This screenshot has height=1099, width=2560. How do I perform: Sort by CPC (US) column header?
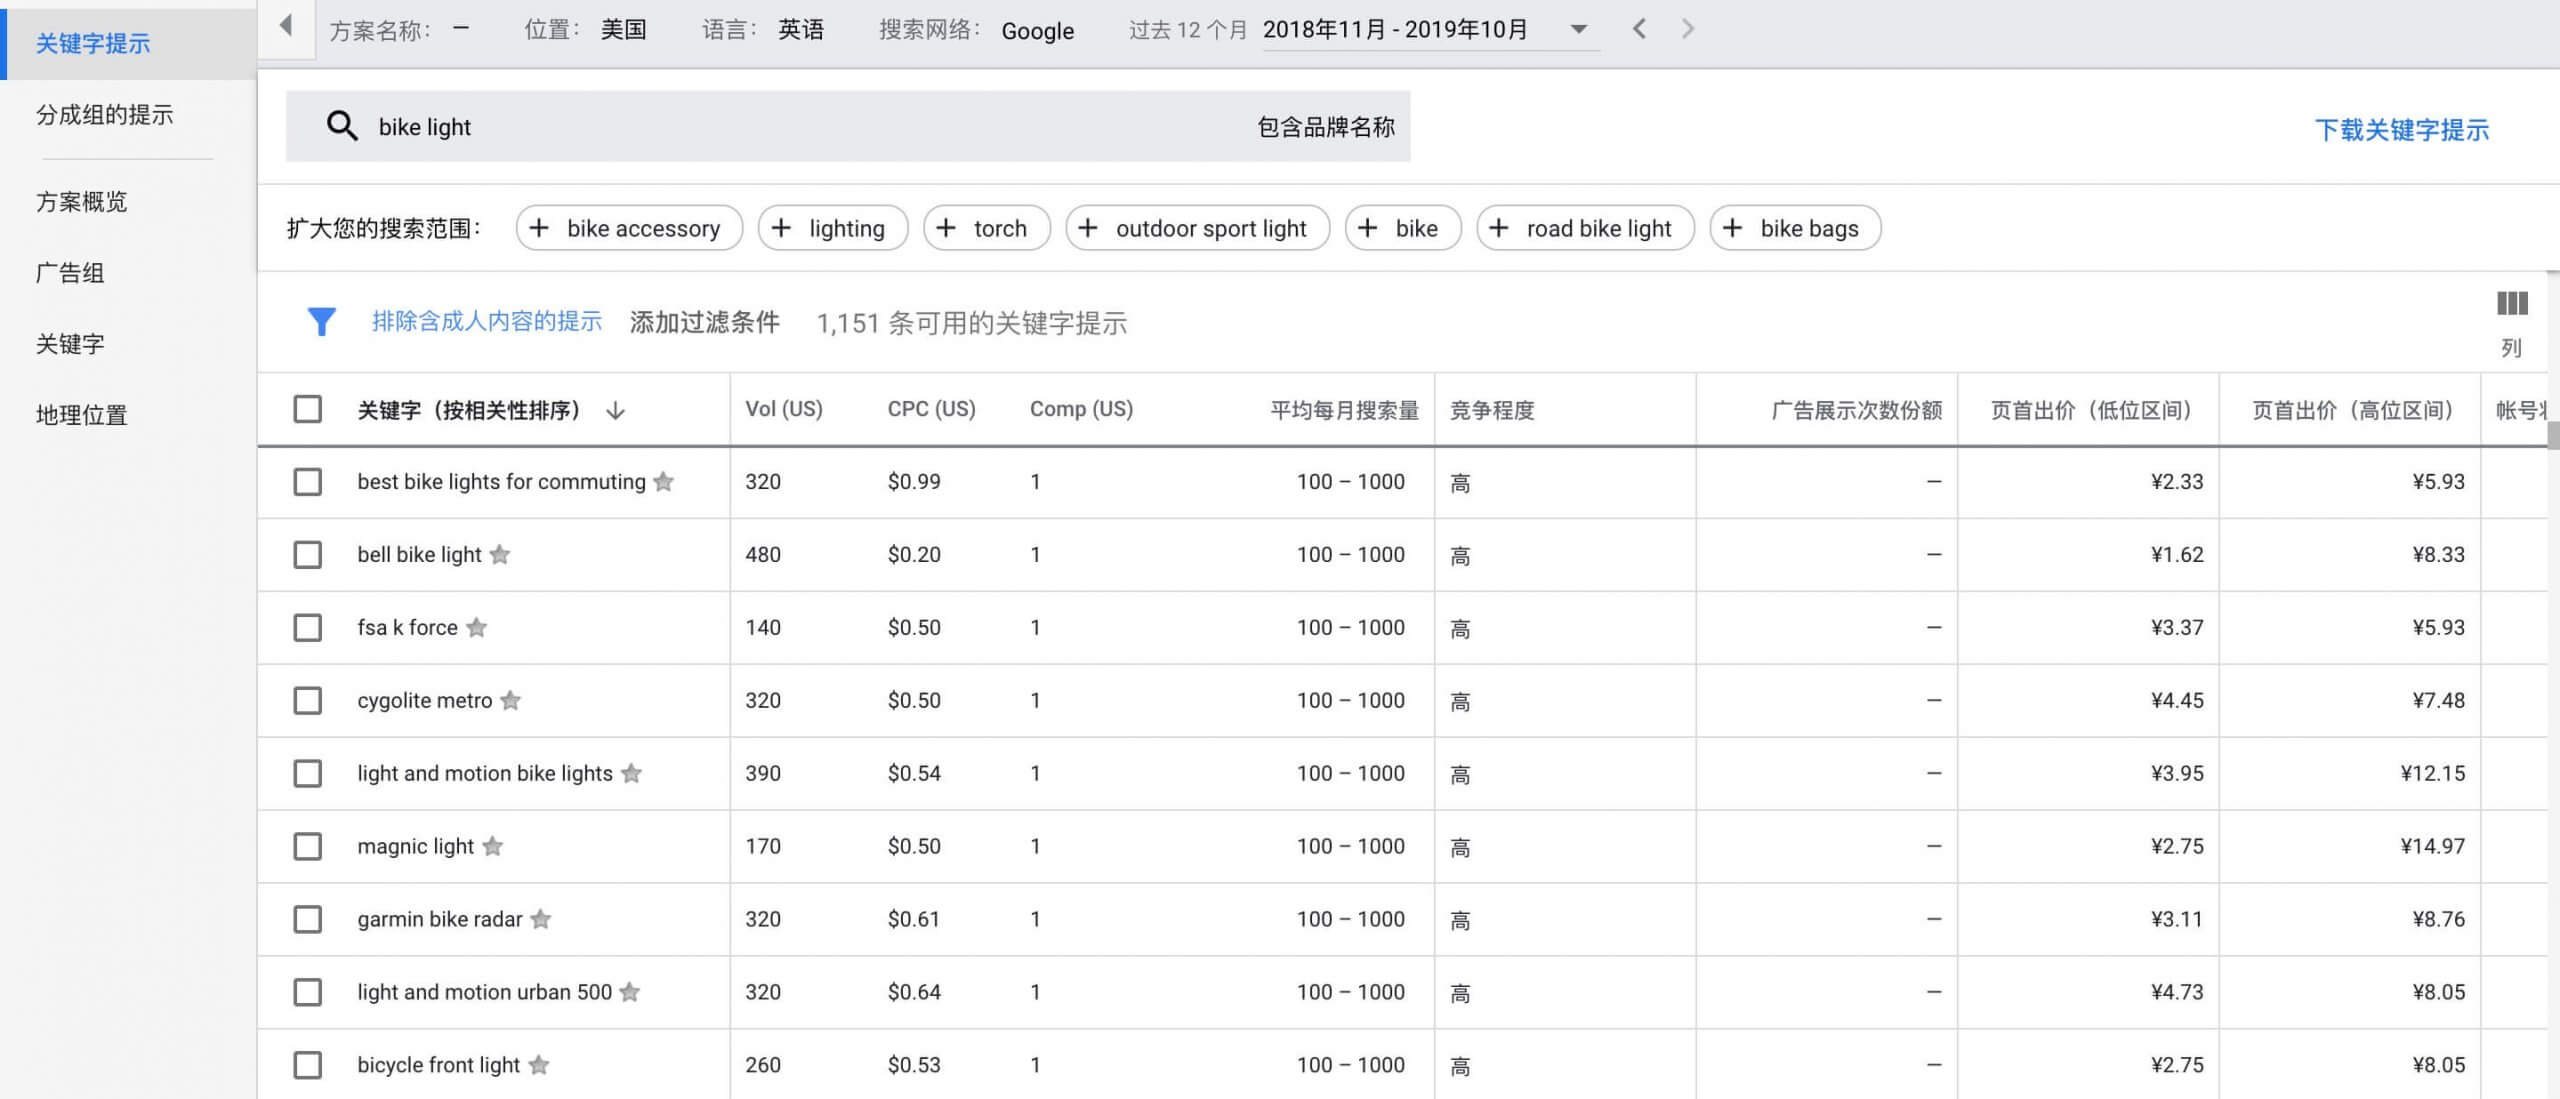932,409
